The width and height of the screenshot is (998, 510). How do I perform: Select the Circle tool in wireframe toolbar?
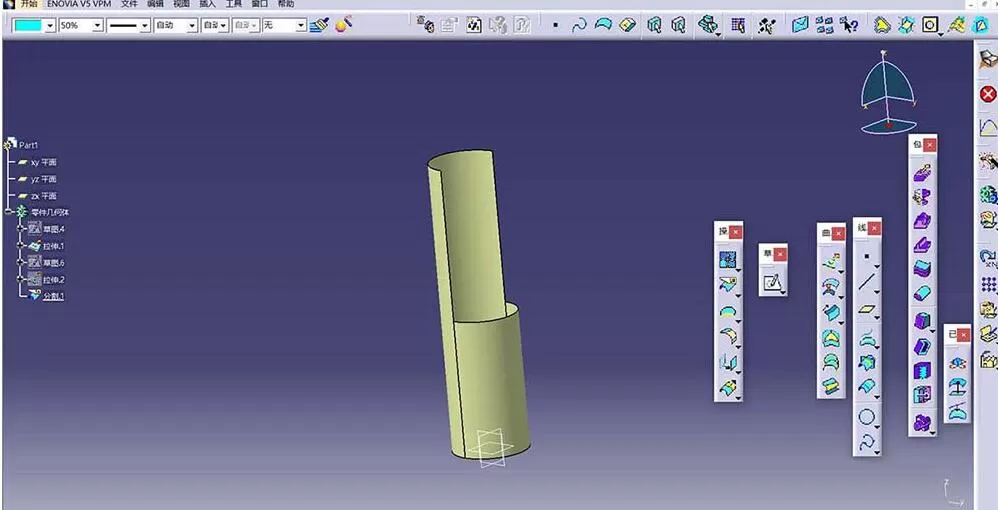[x=867, y=417]
